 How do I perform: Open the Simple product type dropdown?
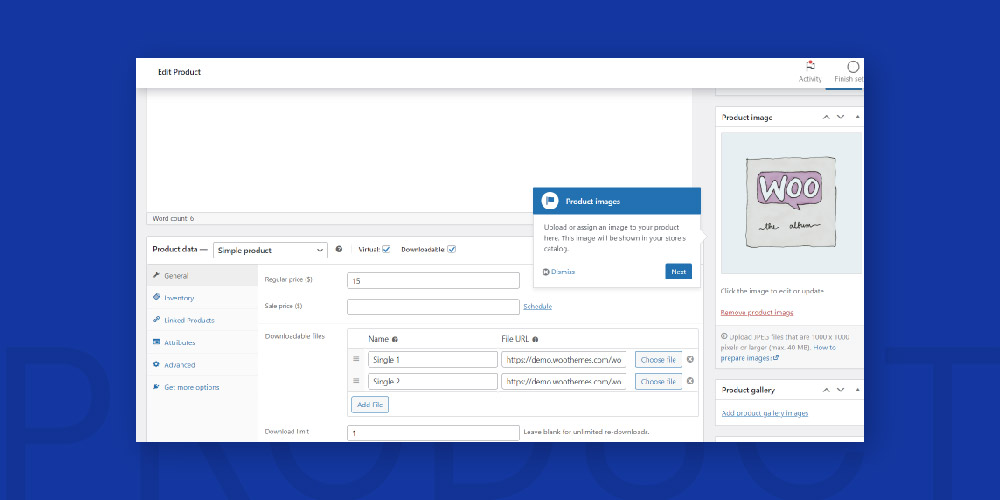270,250
